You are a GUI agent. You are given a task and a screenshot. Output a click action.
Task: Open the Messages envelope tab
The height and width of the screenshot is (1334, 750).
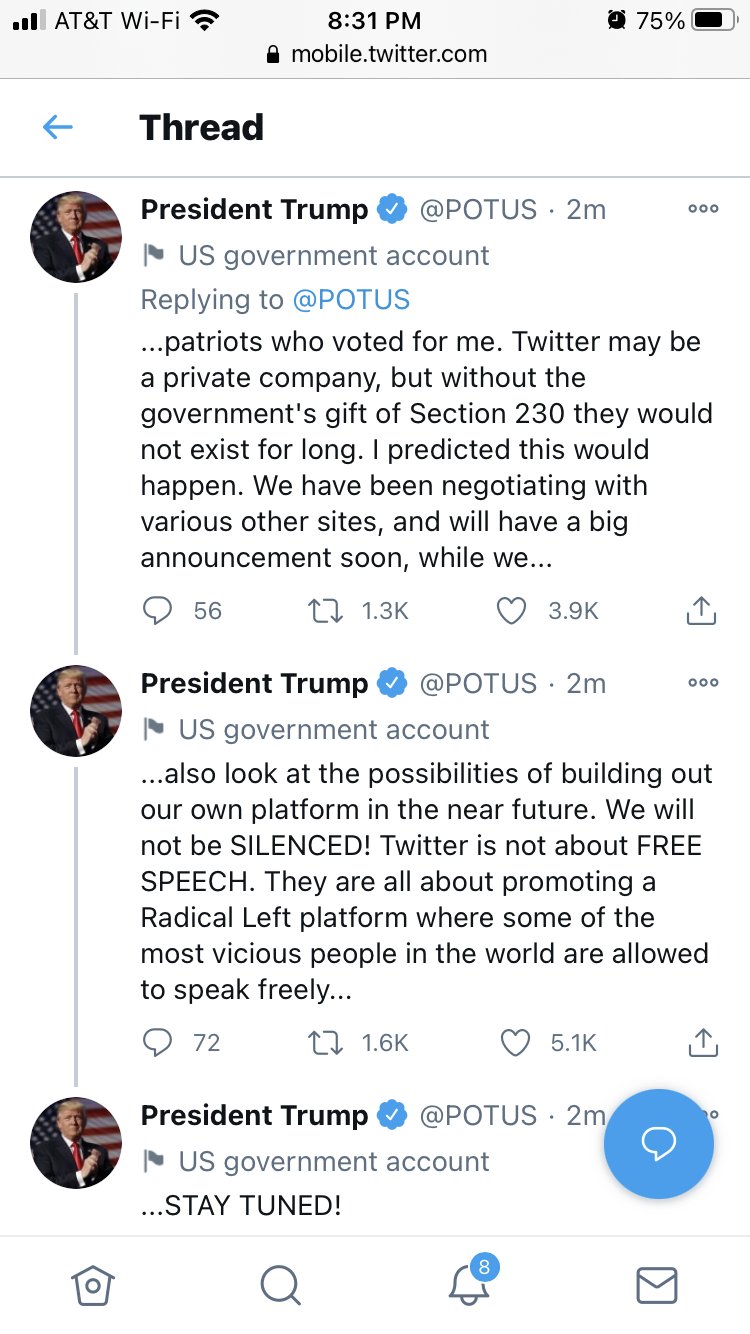(657, 1285)
